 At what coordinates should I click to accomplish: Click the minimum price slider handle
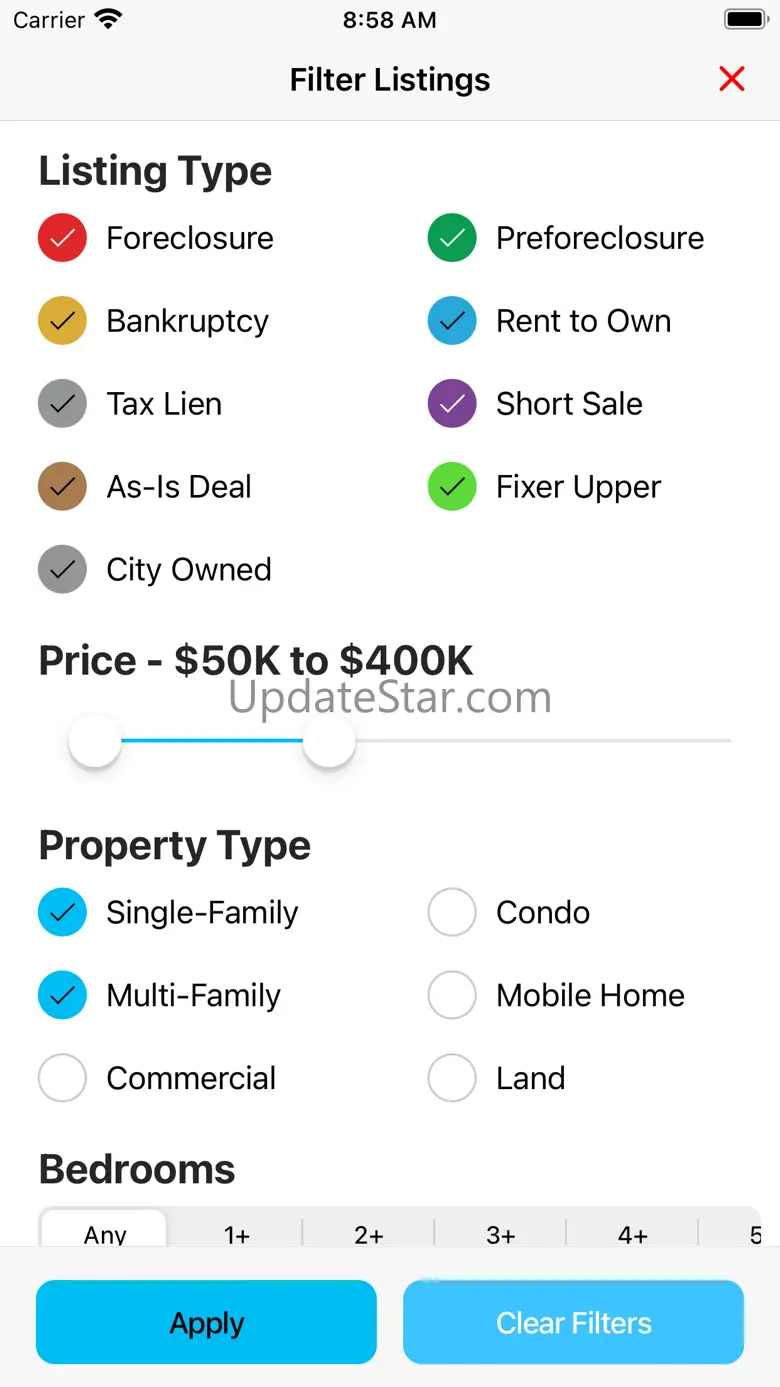tap(95, 741)
